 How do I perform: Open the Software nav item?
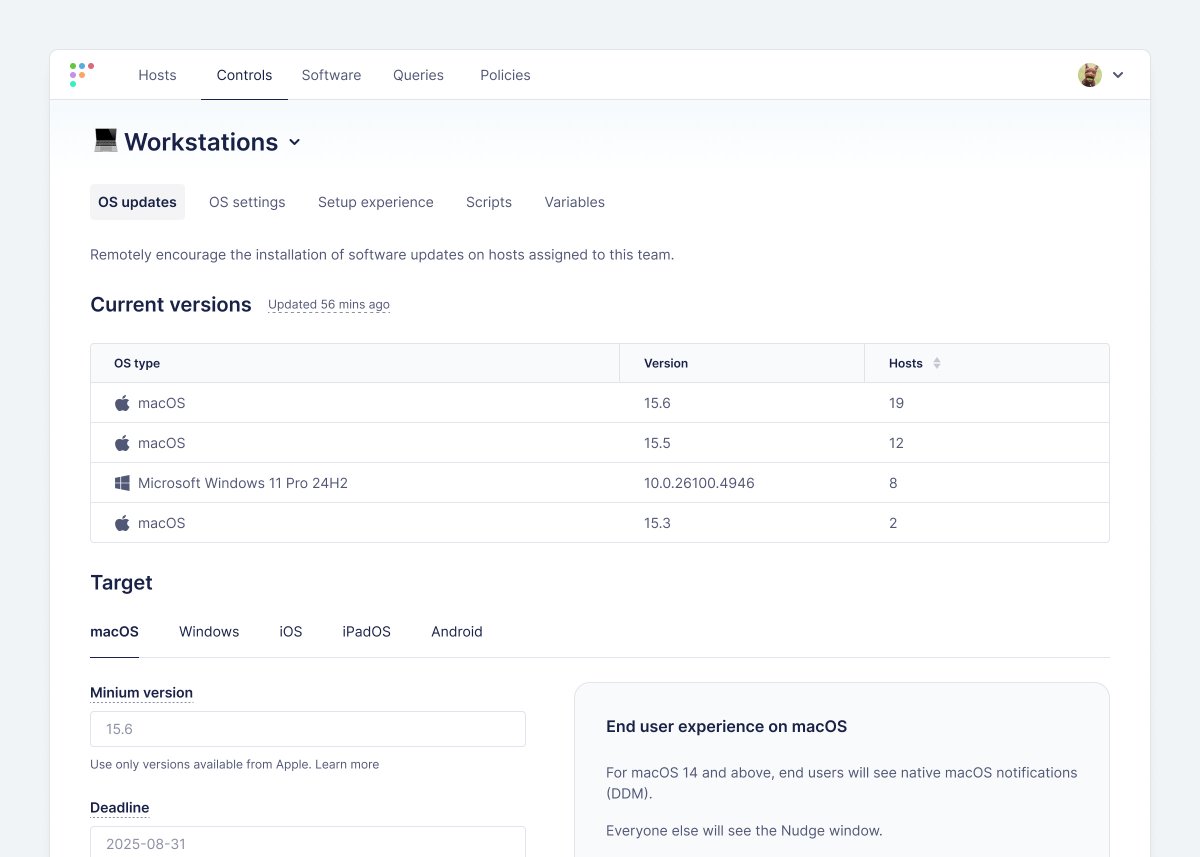(x=331, y=75)
